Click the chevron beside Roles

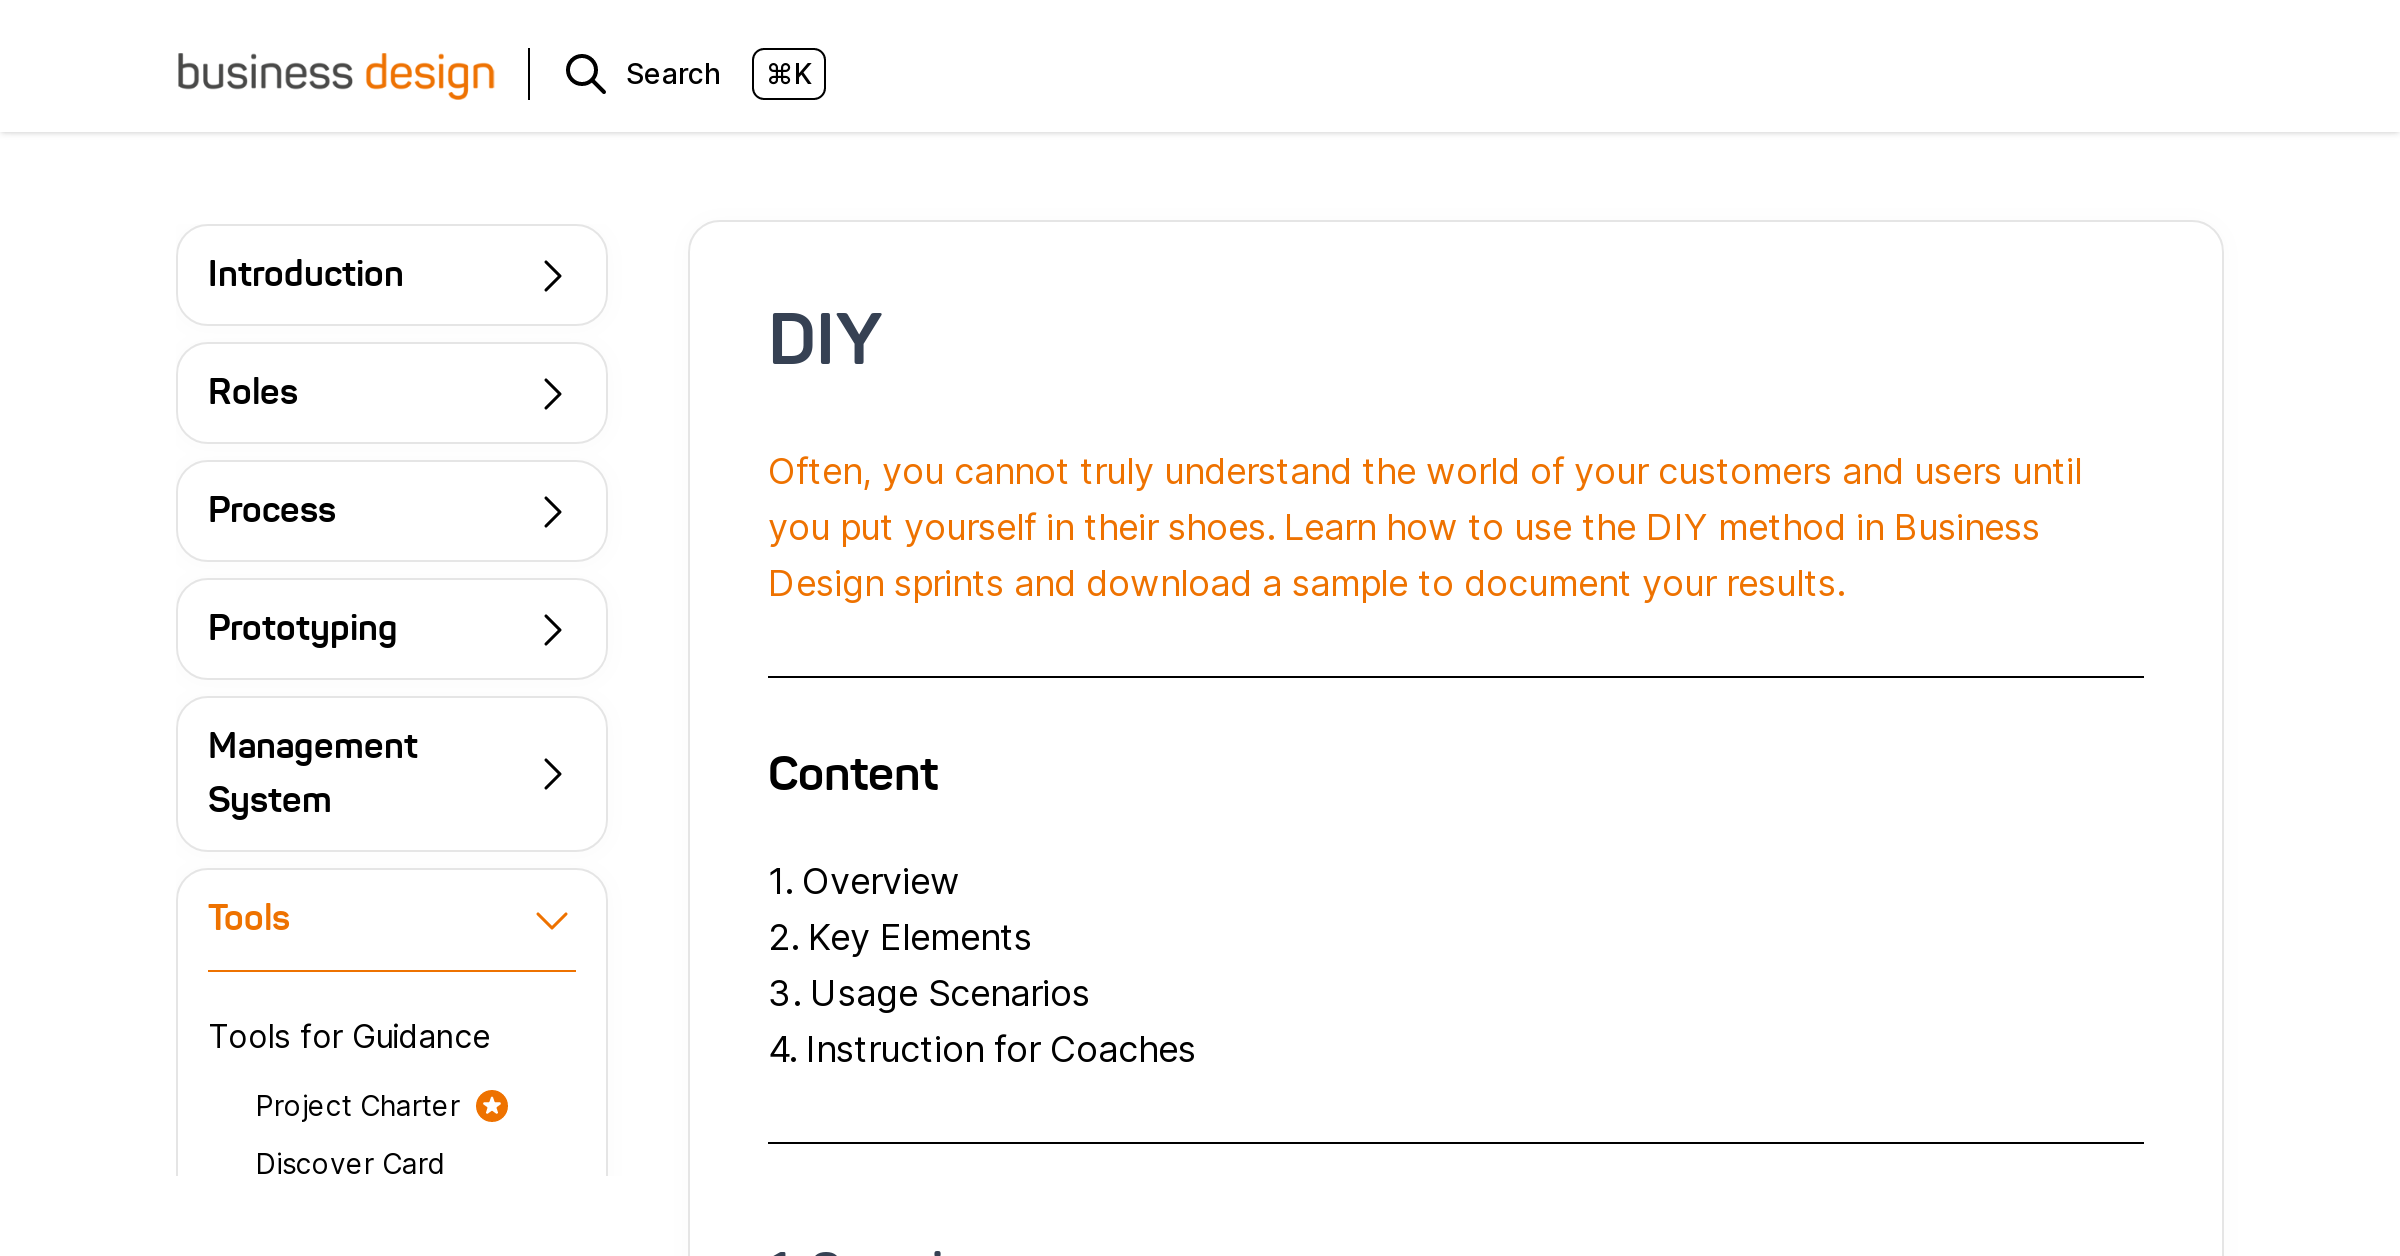(x=551, y=393)
